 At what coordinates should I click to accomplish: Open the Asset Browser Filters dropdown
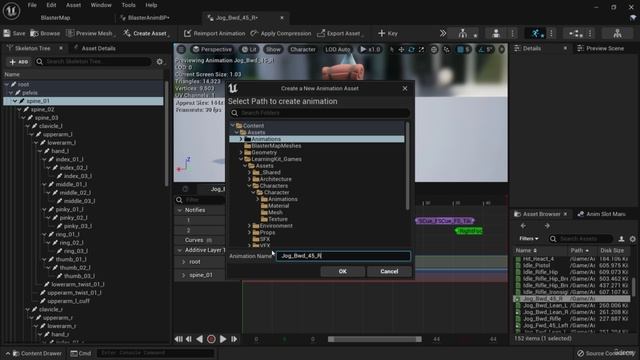(x=529, y=239)
